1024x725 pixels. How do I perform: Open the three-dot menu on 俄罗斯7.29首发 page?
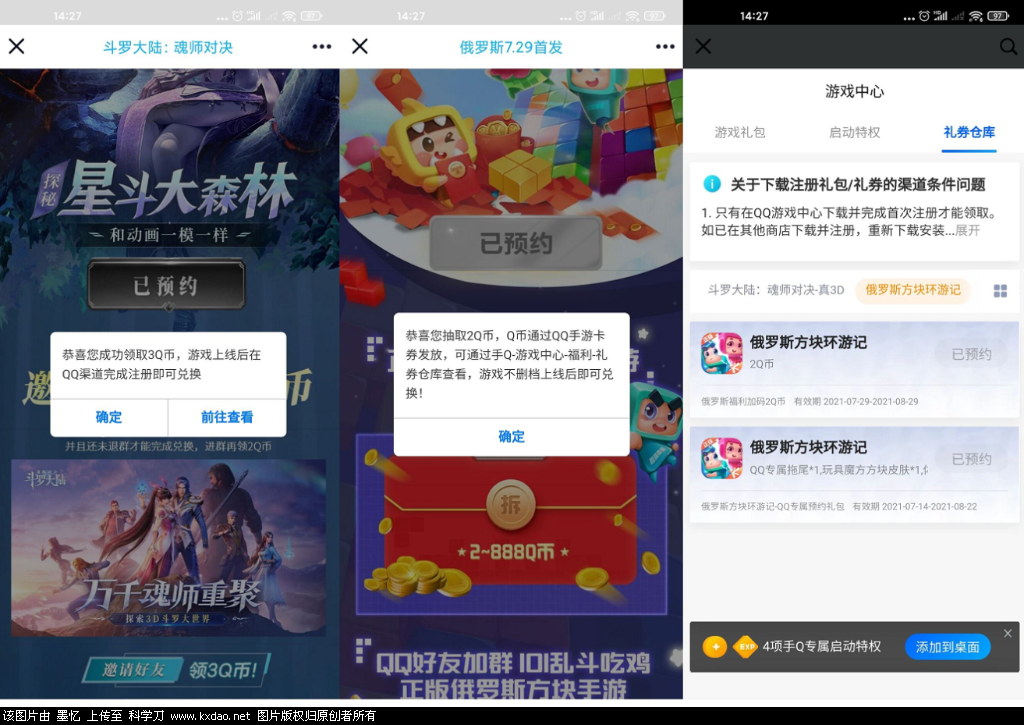(x=665, y=46)
